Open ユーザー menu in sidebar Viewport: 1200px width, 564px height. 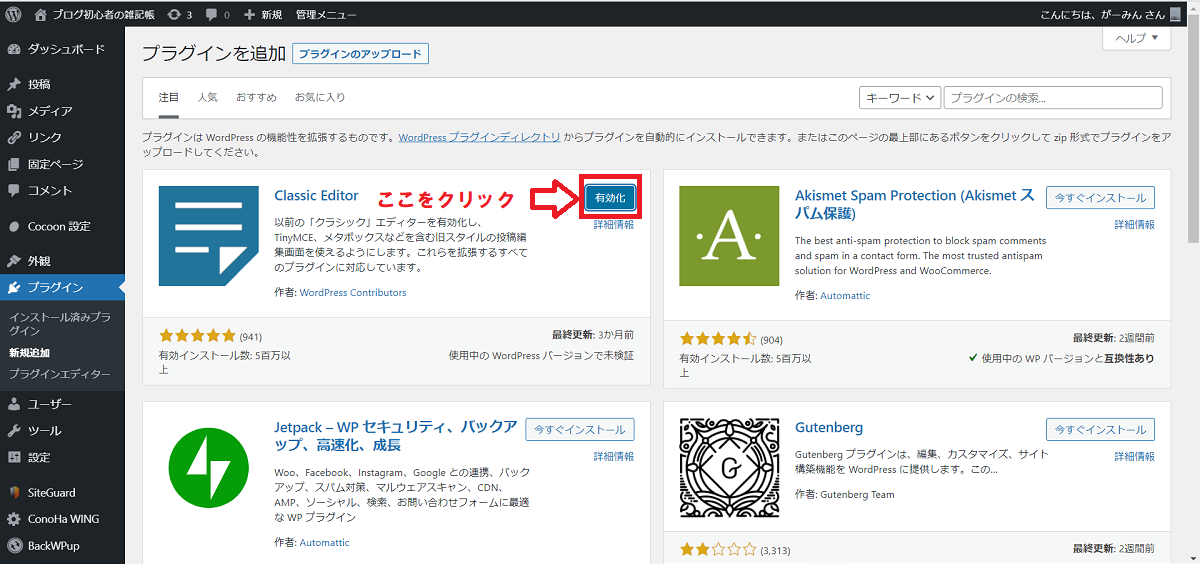point(62,404)
